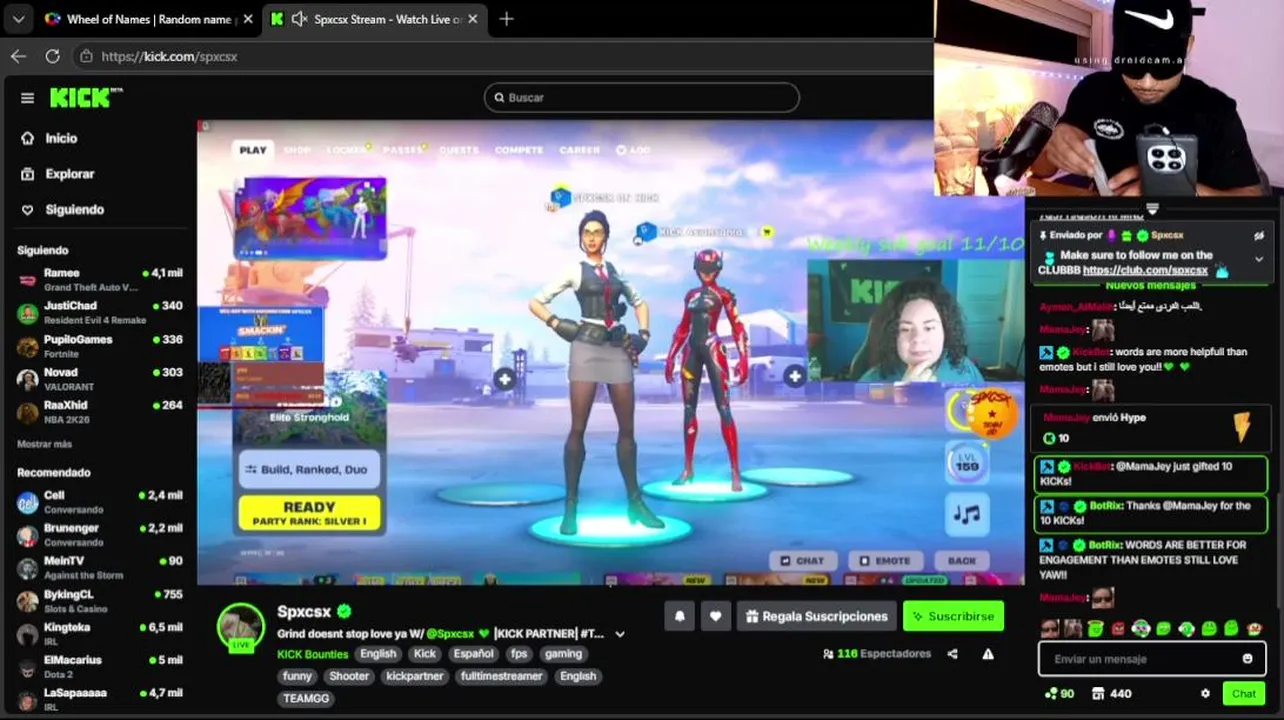1284x720 pixels.
Task: Send message with green Chat button
Action: [1244, 694]
